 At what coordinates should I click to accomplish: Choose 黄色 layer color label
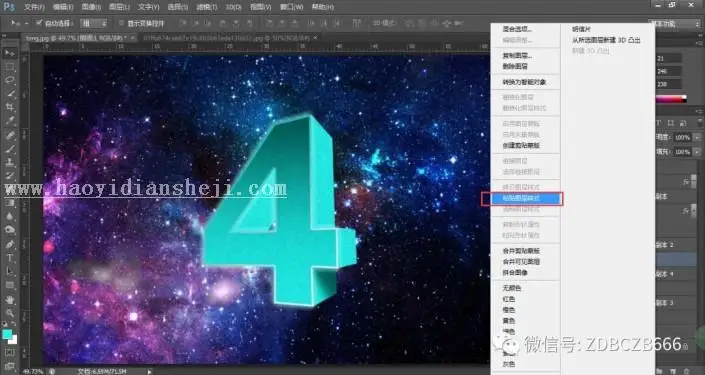coord(509,321)
